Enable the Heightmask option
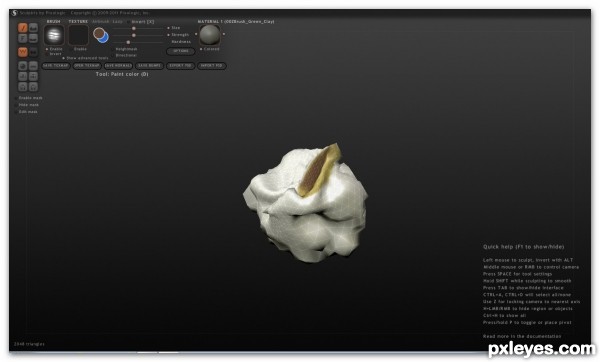 125,49
